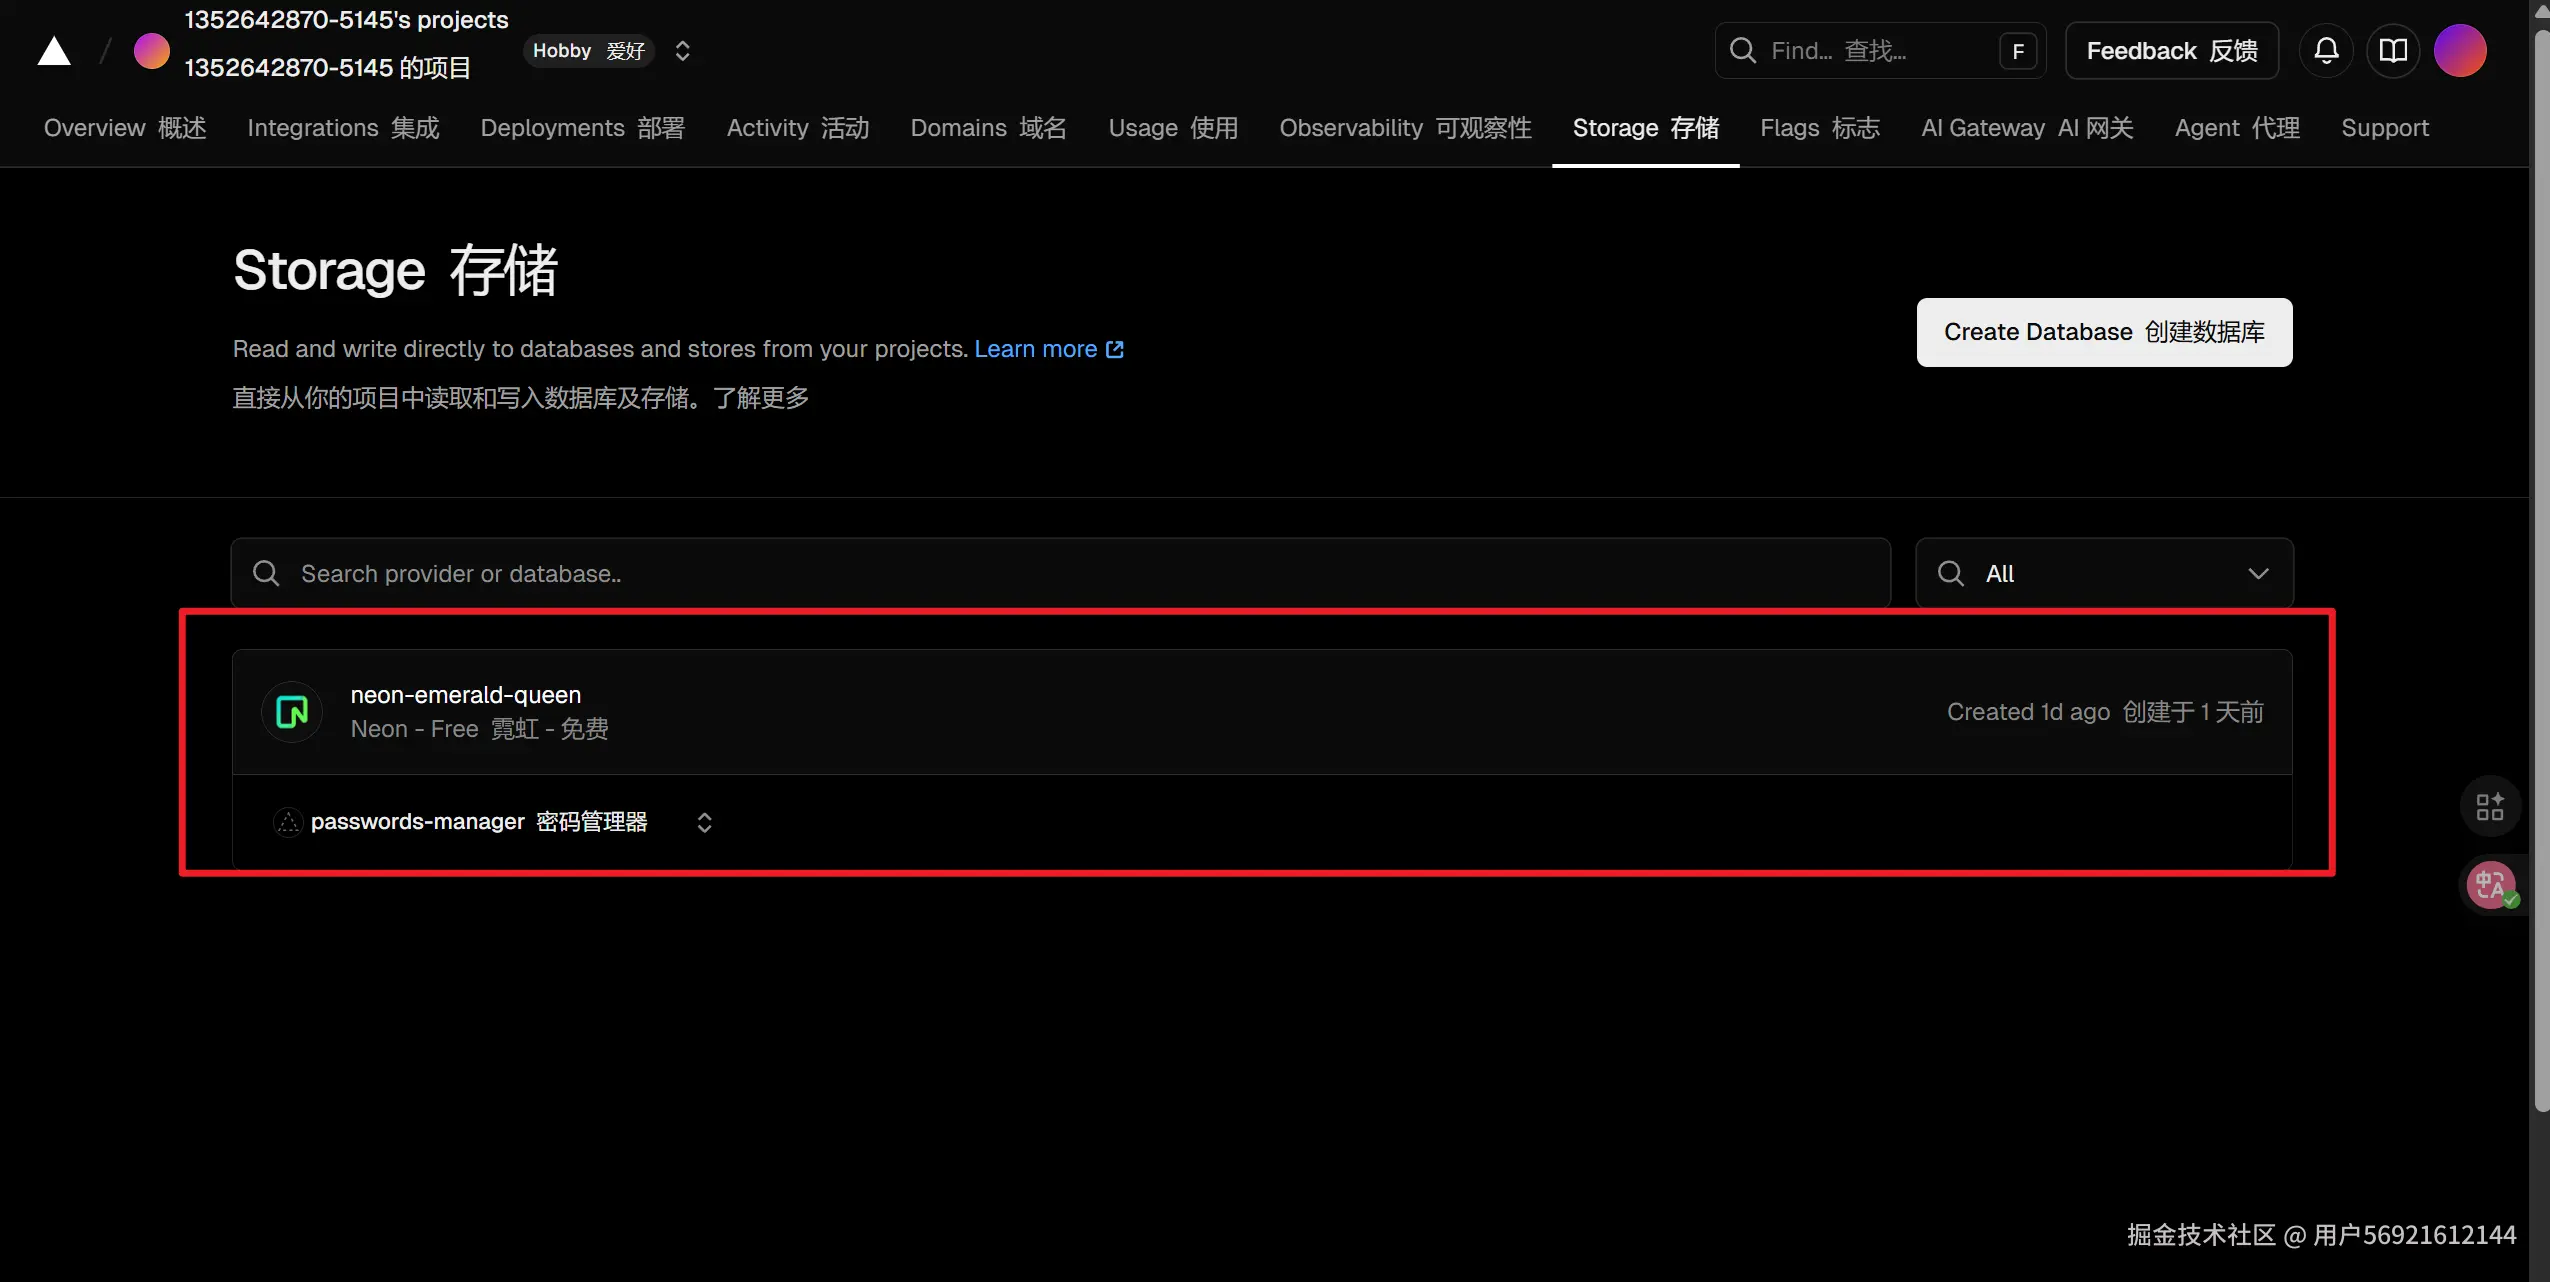The image size is (2550, 1282).
Task: Click the team avatar next to project name
Action: pyautogui.click(x=152, y=50)
